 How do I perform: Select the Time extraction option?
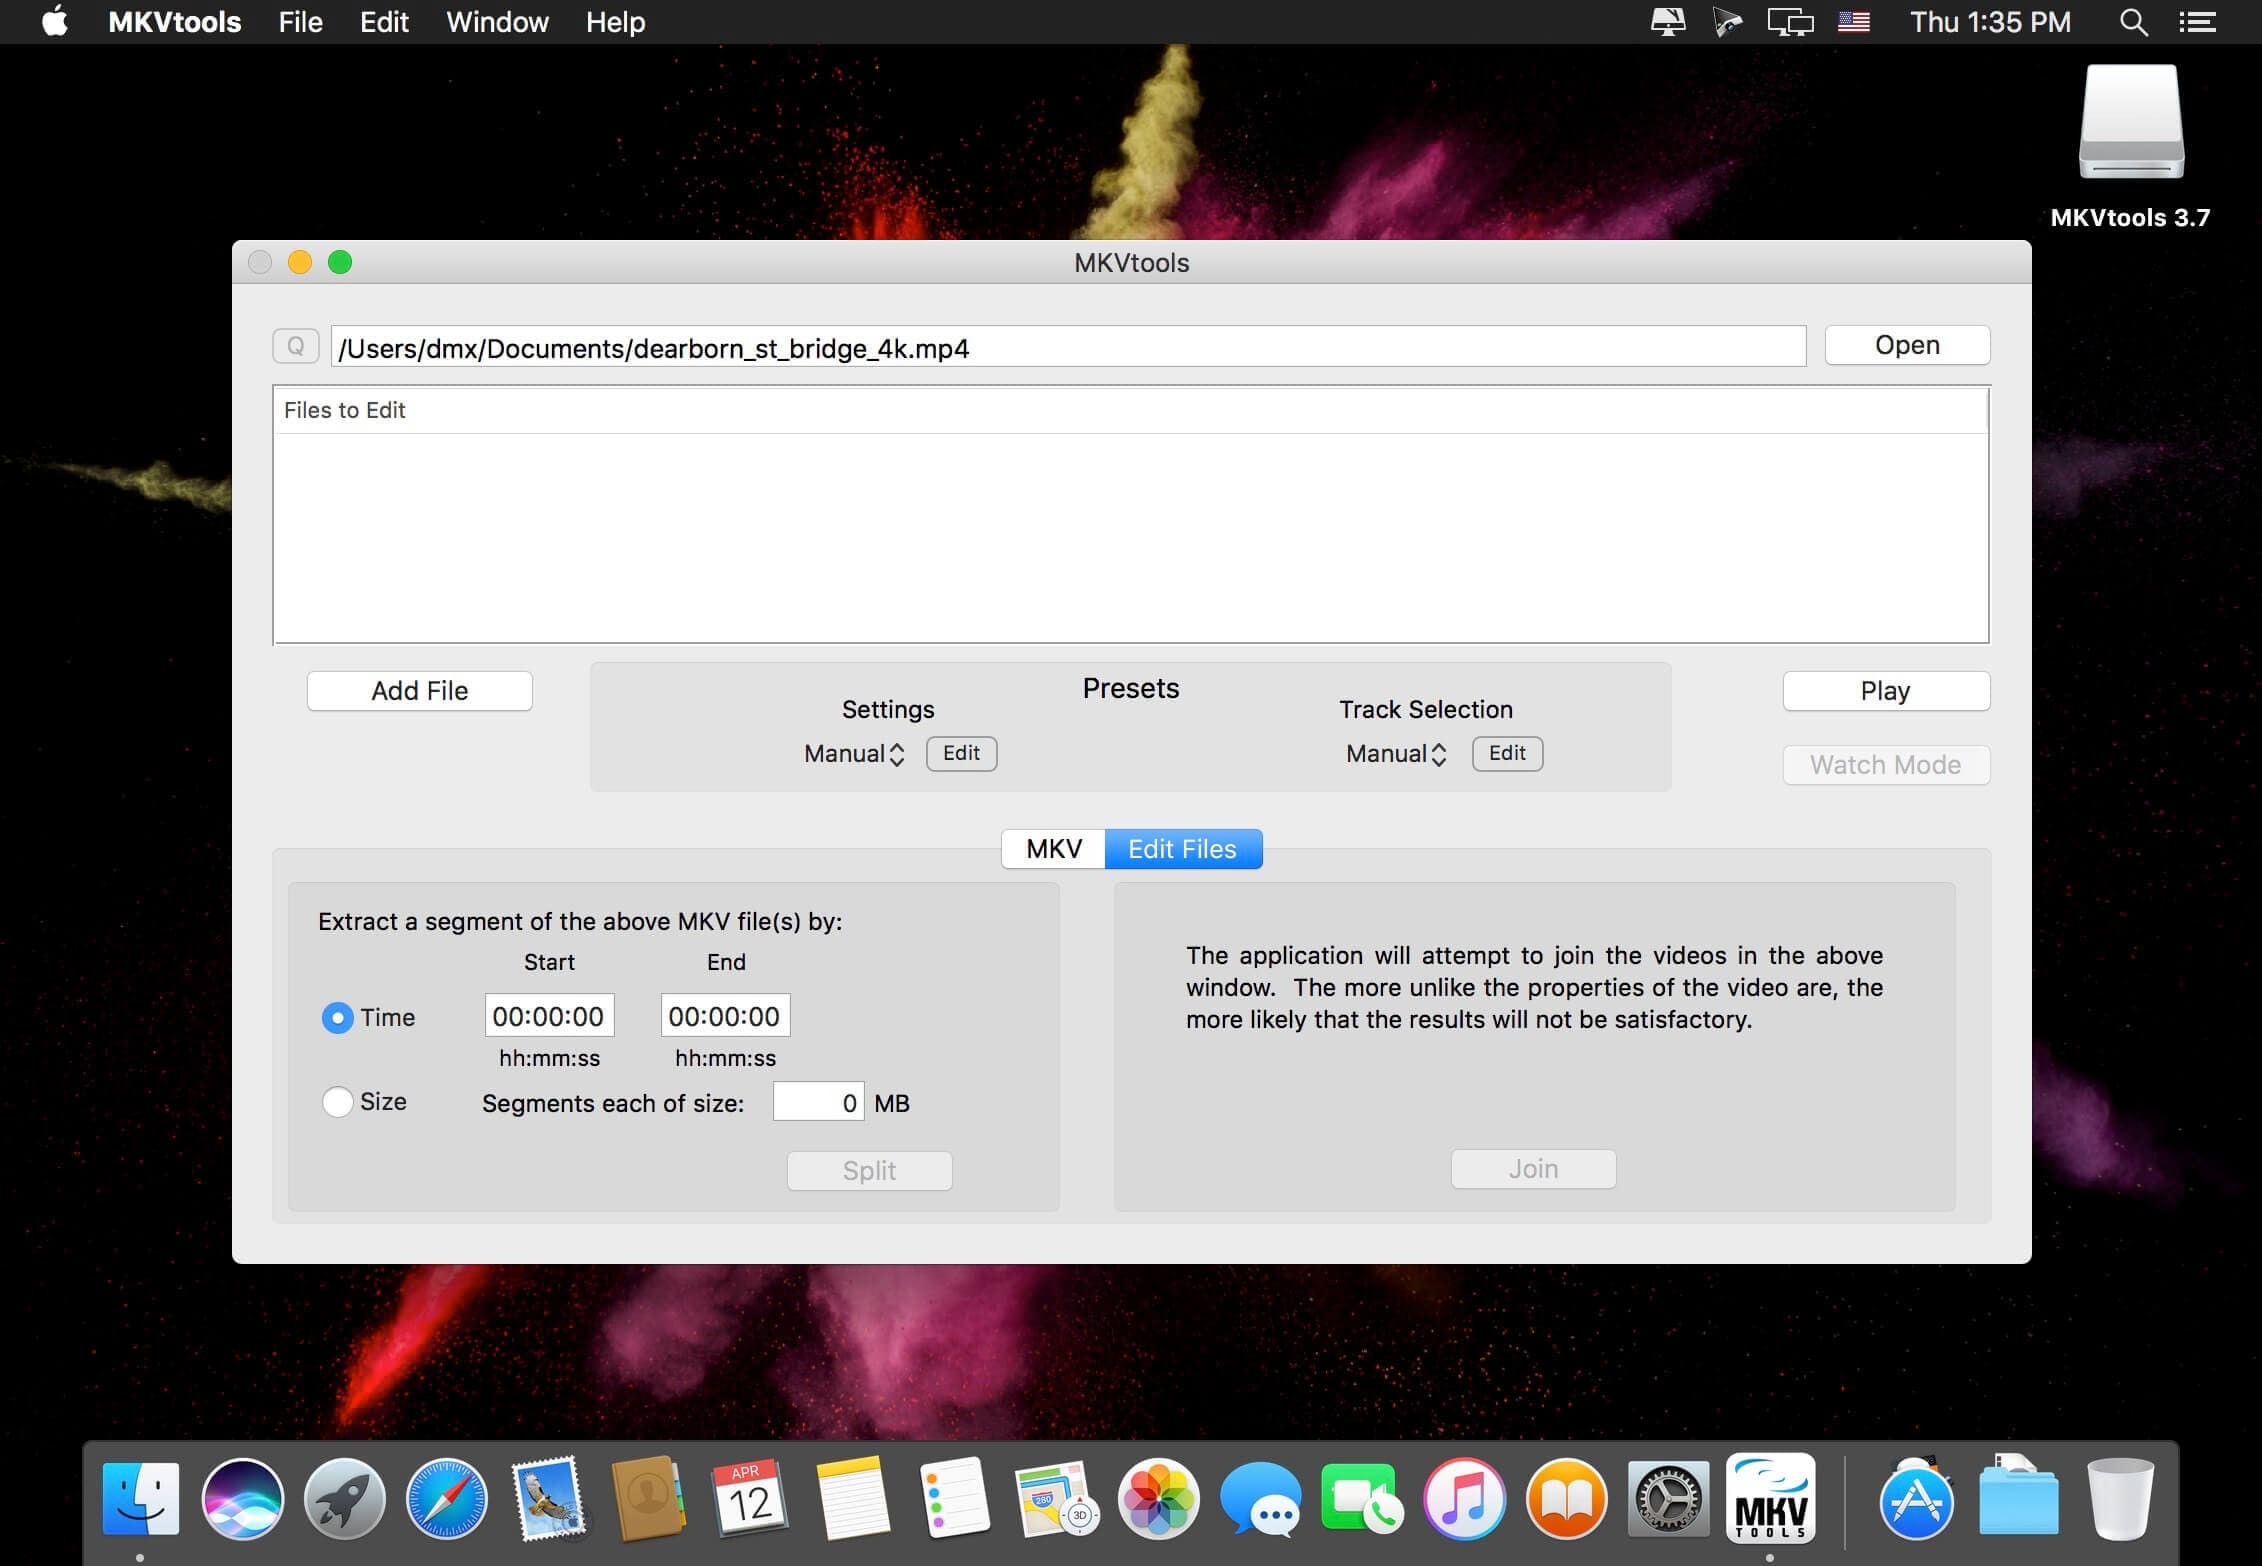pos(338,1017)
